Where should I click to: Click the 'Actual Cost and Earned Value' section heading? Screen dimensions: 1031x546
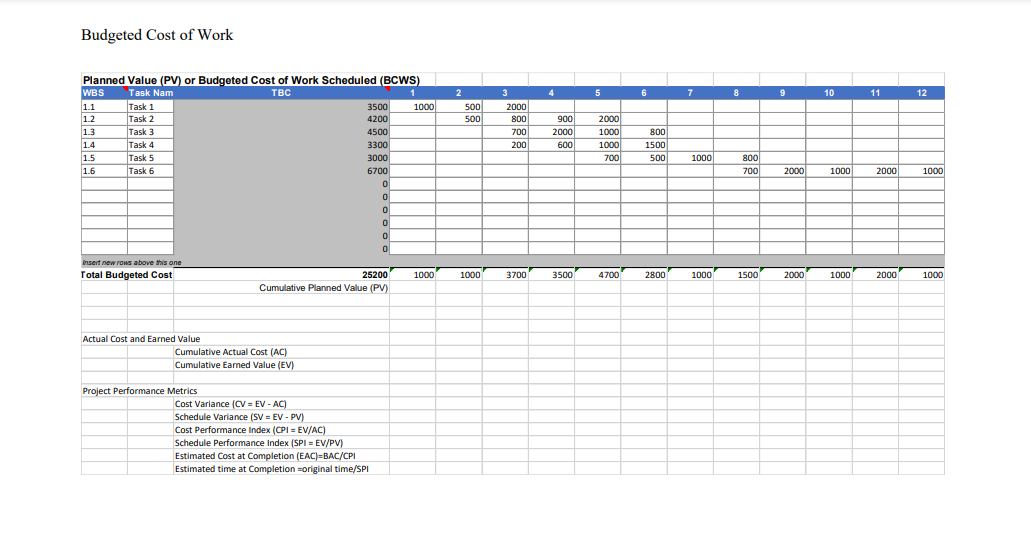tap(141, 339)
